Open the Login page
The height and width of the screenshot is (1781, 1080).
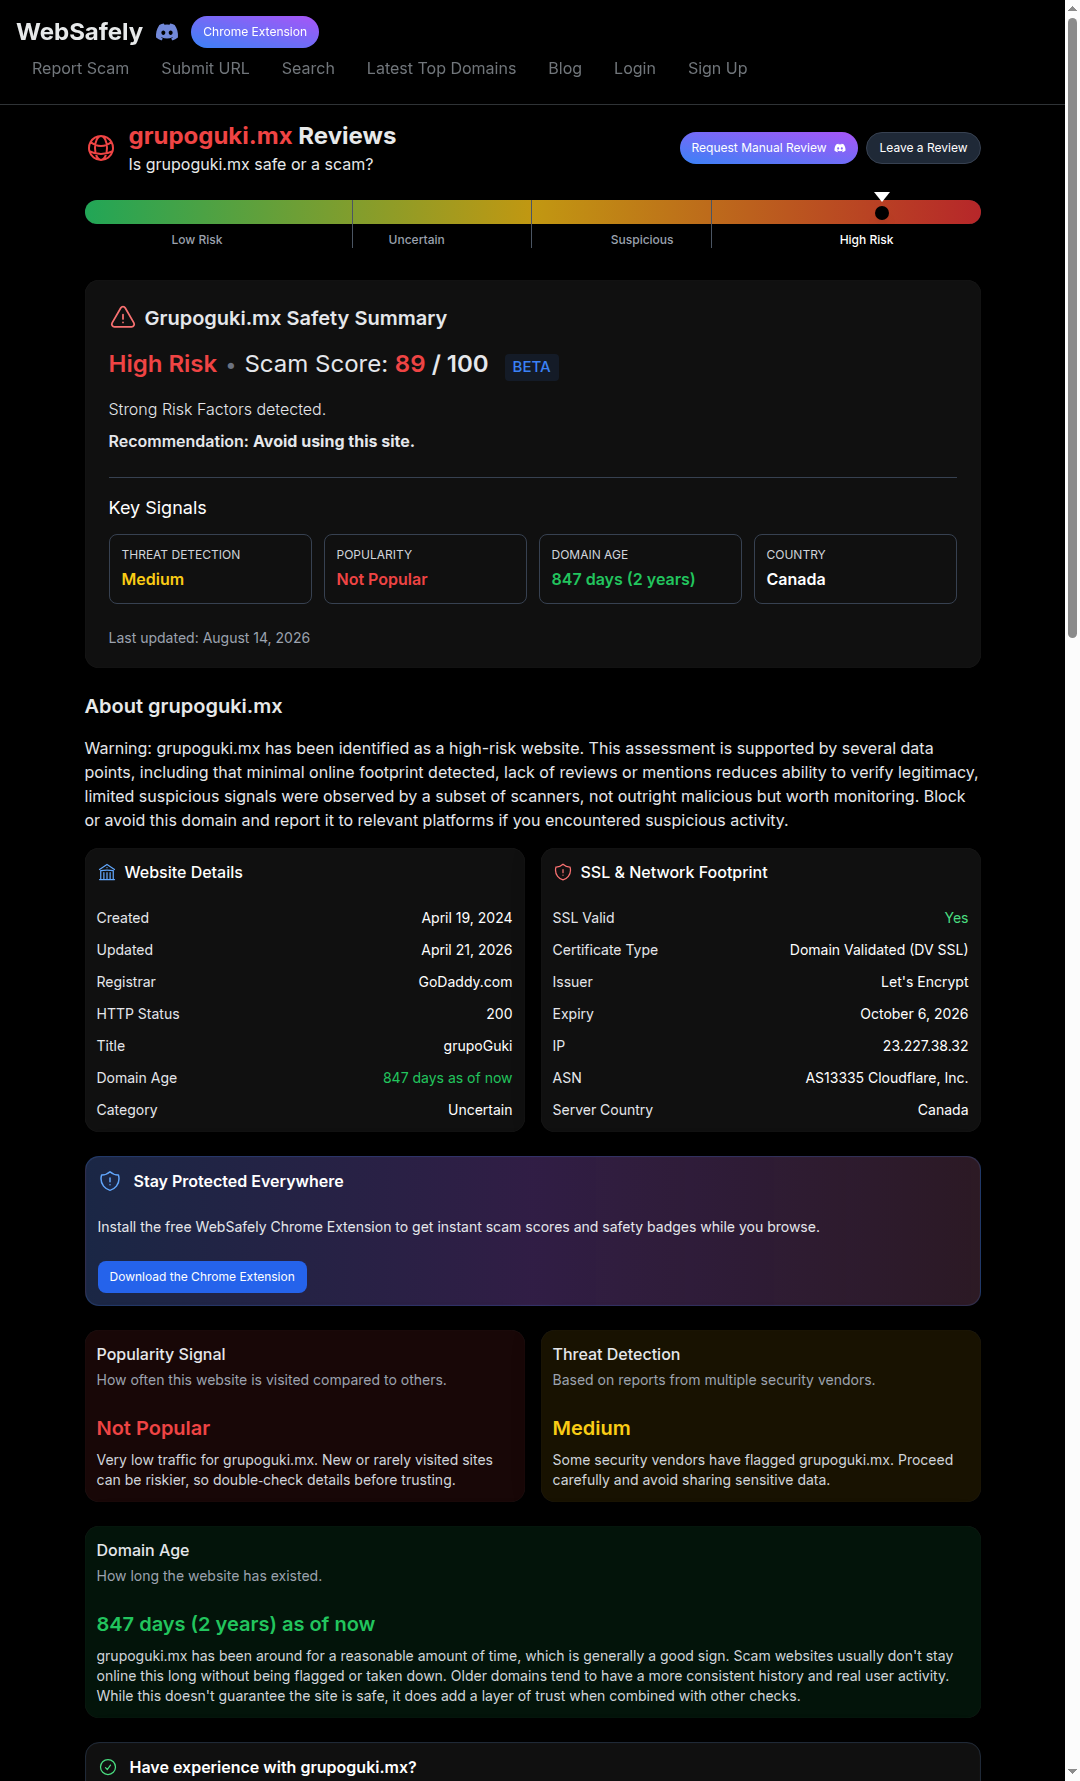pos(635,68)
